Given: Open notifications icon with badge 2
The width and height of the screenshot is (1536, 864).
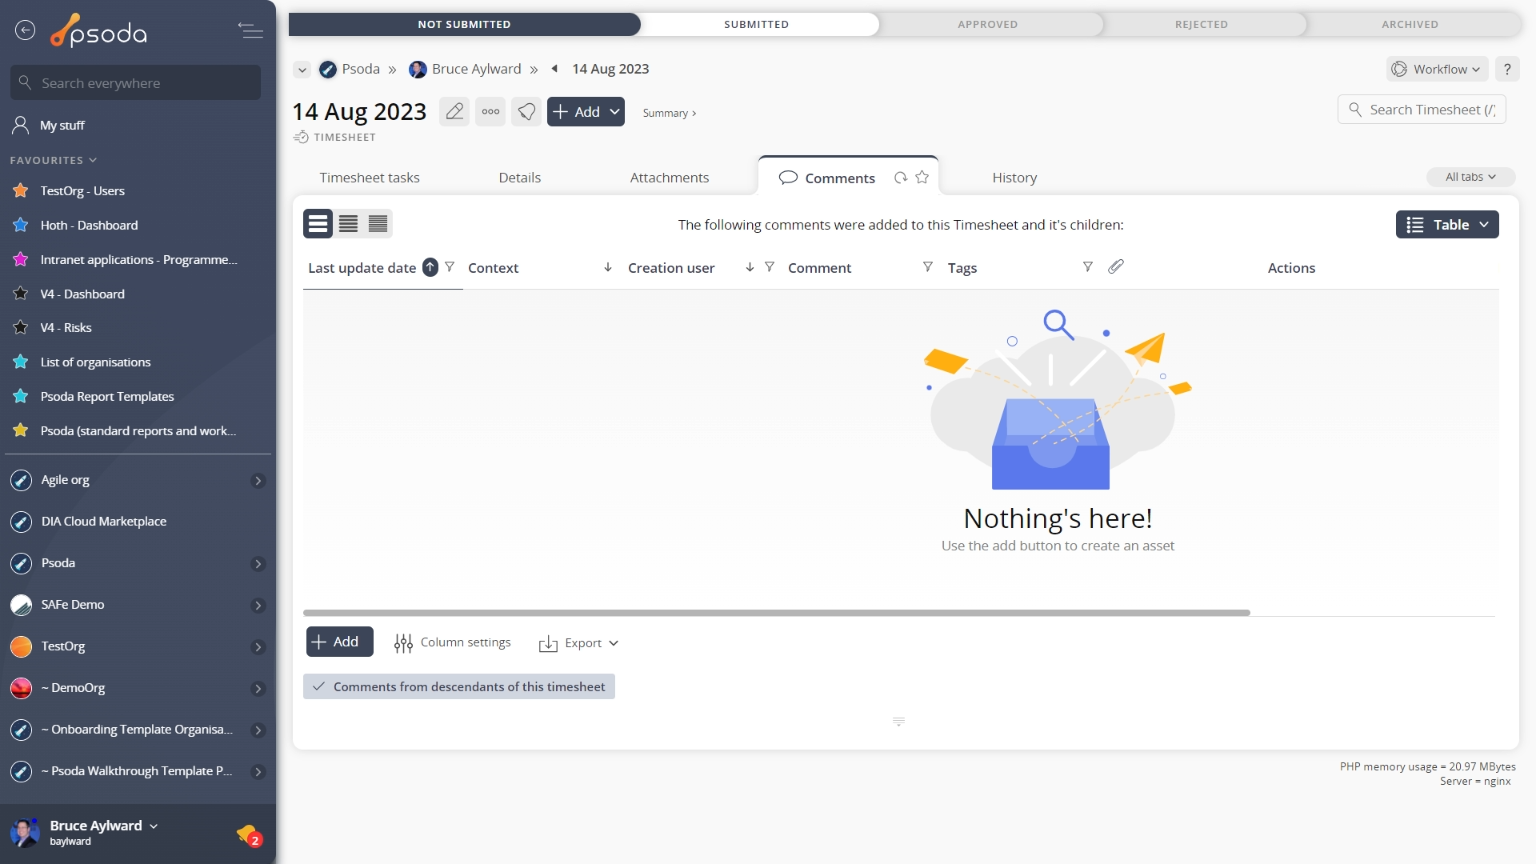Looking at the screenshot, I should click(x=249, y=834).
